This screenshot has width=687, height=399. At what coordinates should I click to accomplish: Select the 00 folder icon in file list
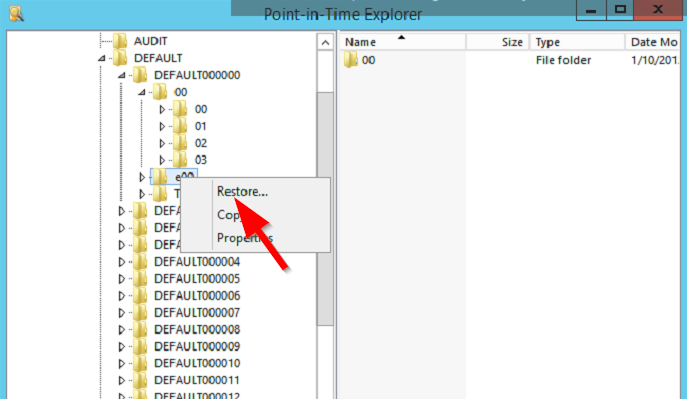(351, 60)
